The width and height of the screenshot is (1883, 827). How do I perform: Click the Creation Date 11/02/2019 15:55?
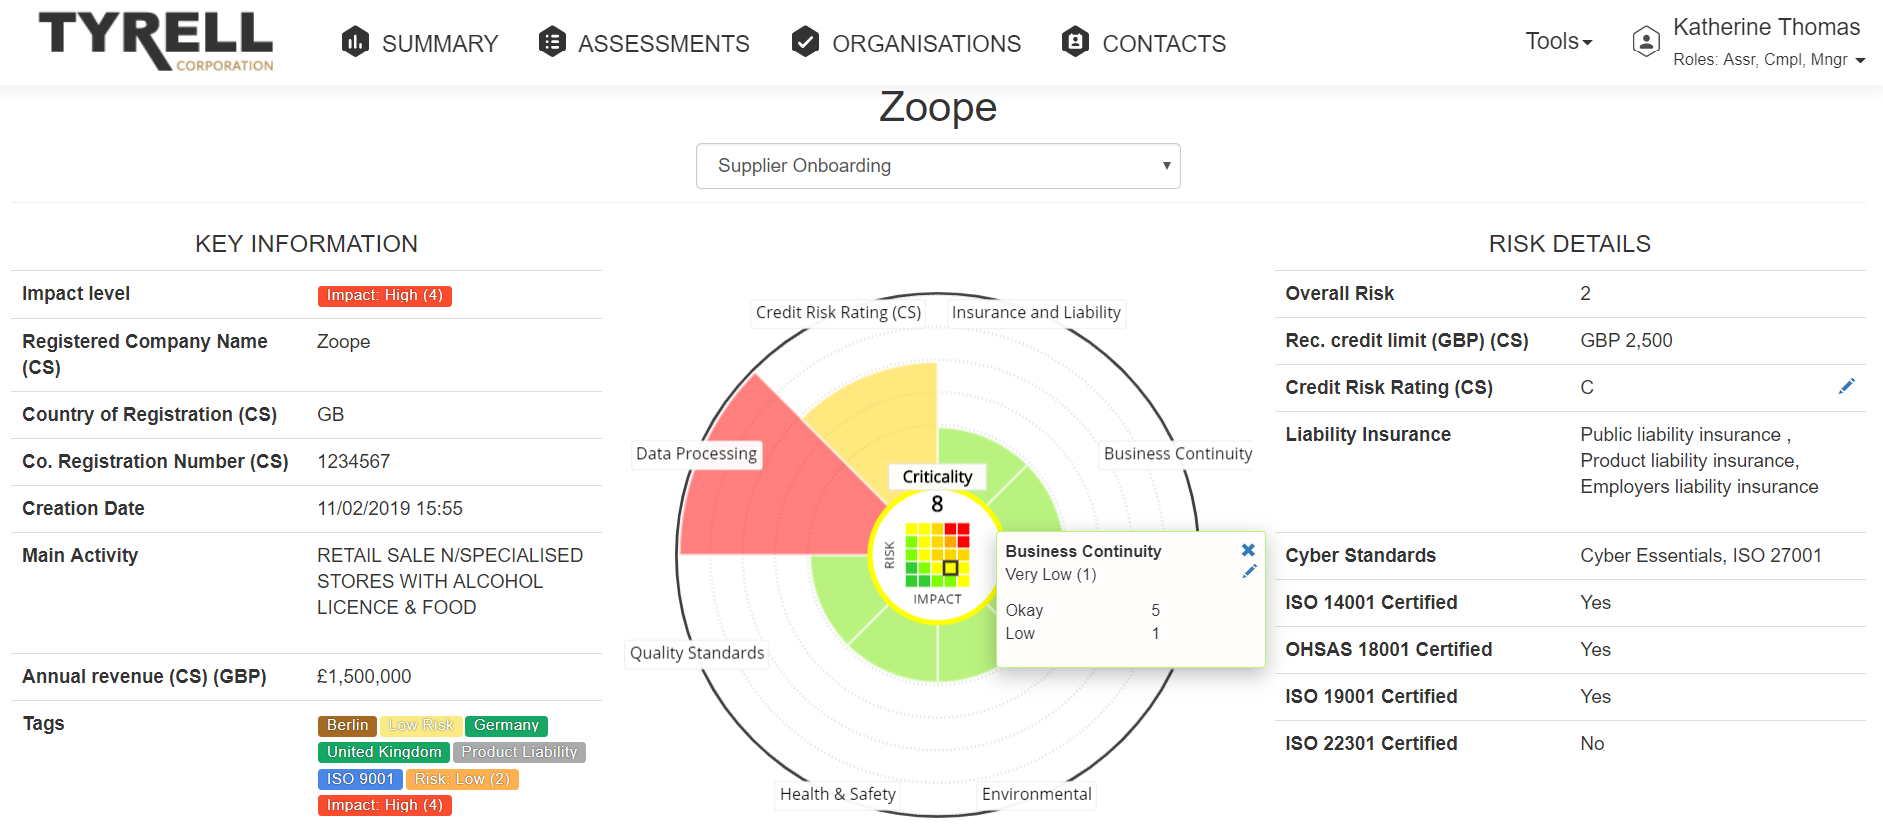coord(390,509)
